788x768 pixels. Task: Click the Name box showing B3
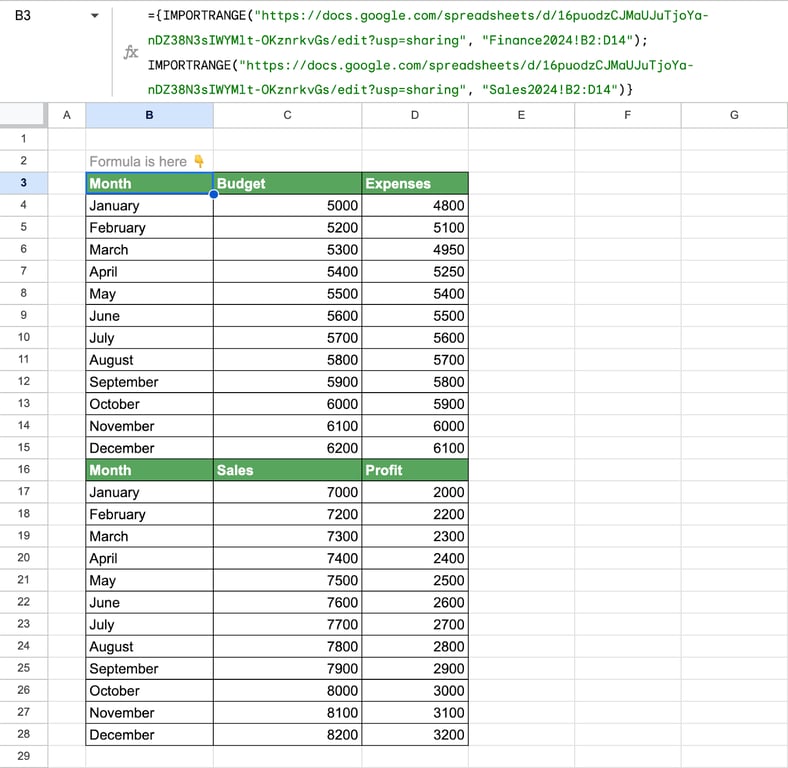coord(23,16)
